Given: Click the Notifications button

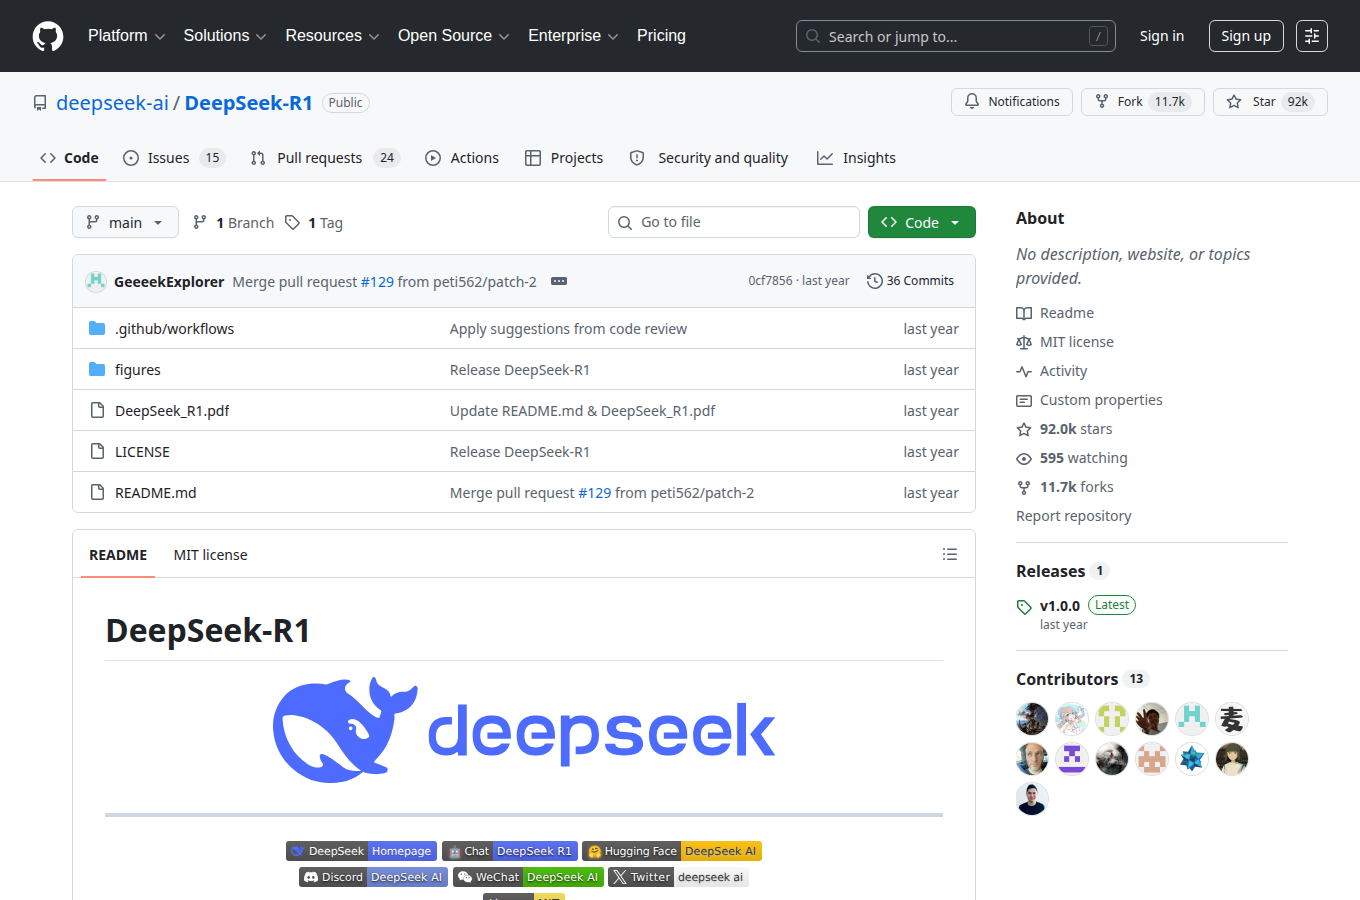Looking at the screenshot, I should pos(1012,102).
